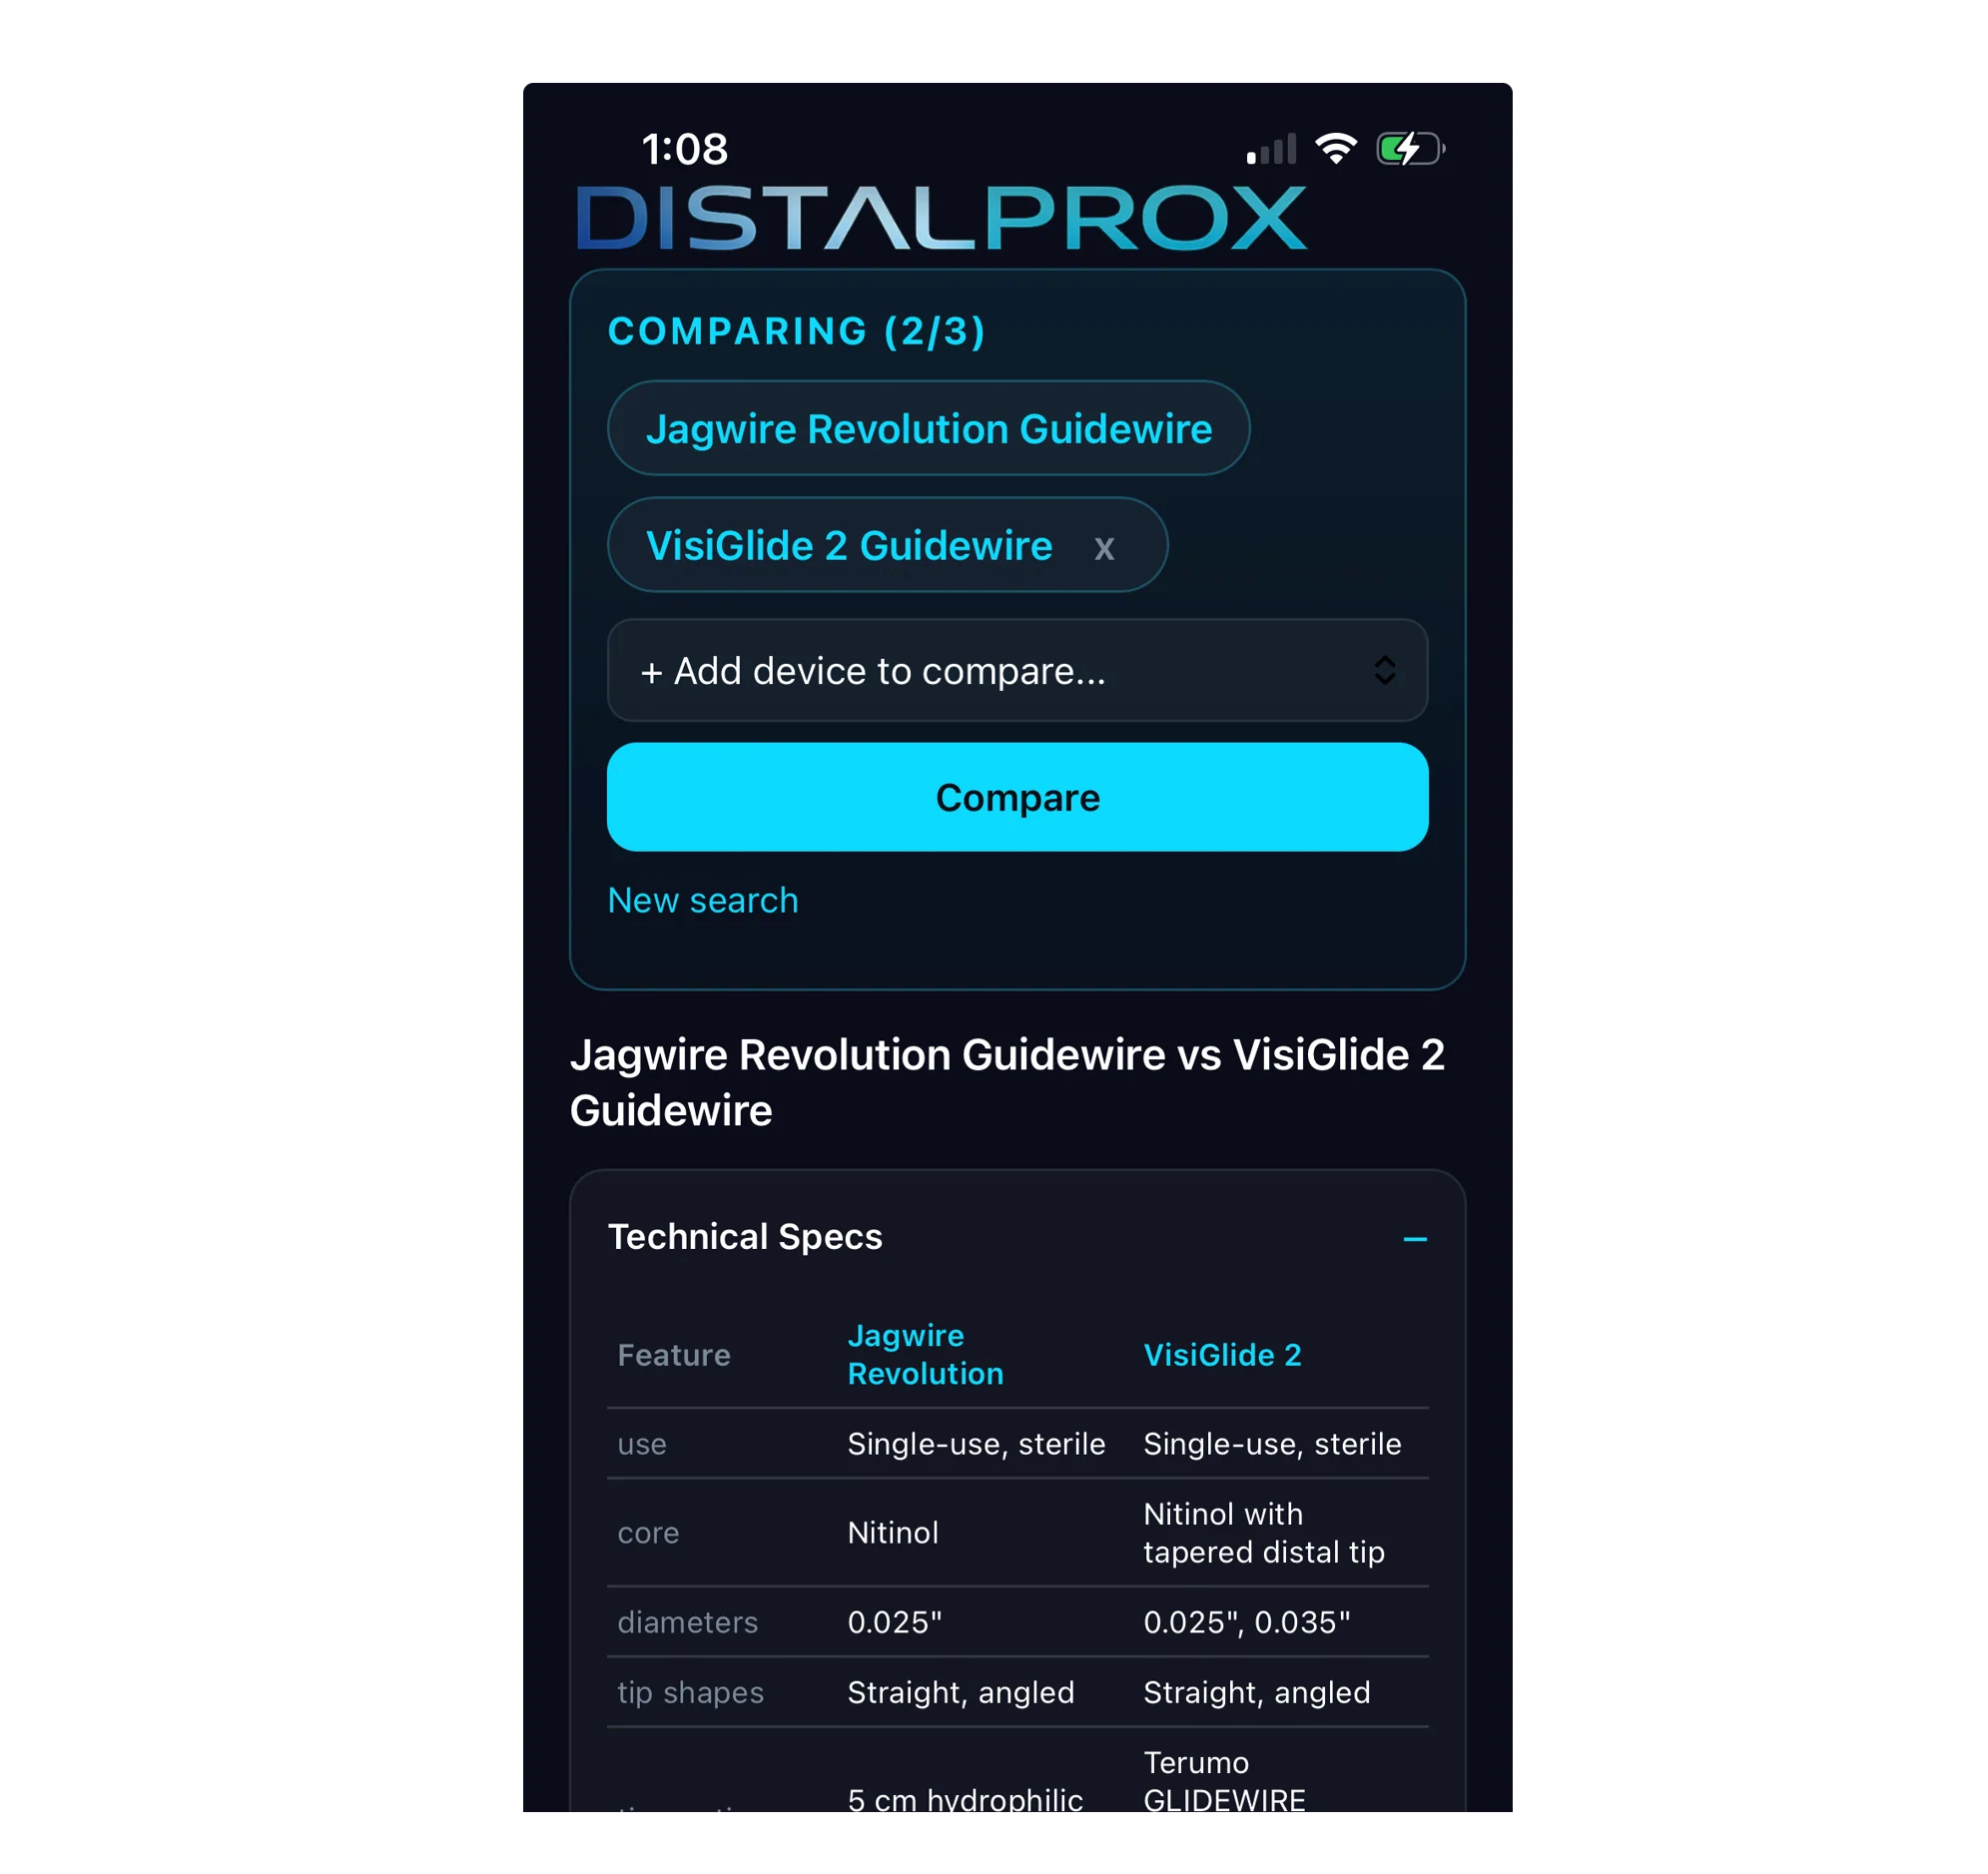
Task: Click the 'Nitinol' cell under Jagwire Revolution
Action: point(893,1532)
